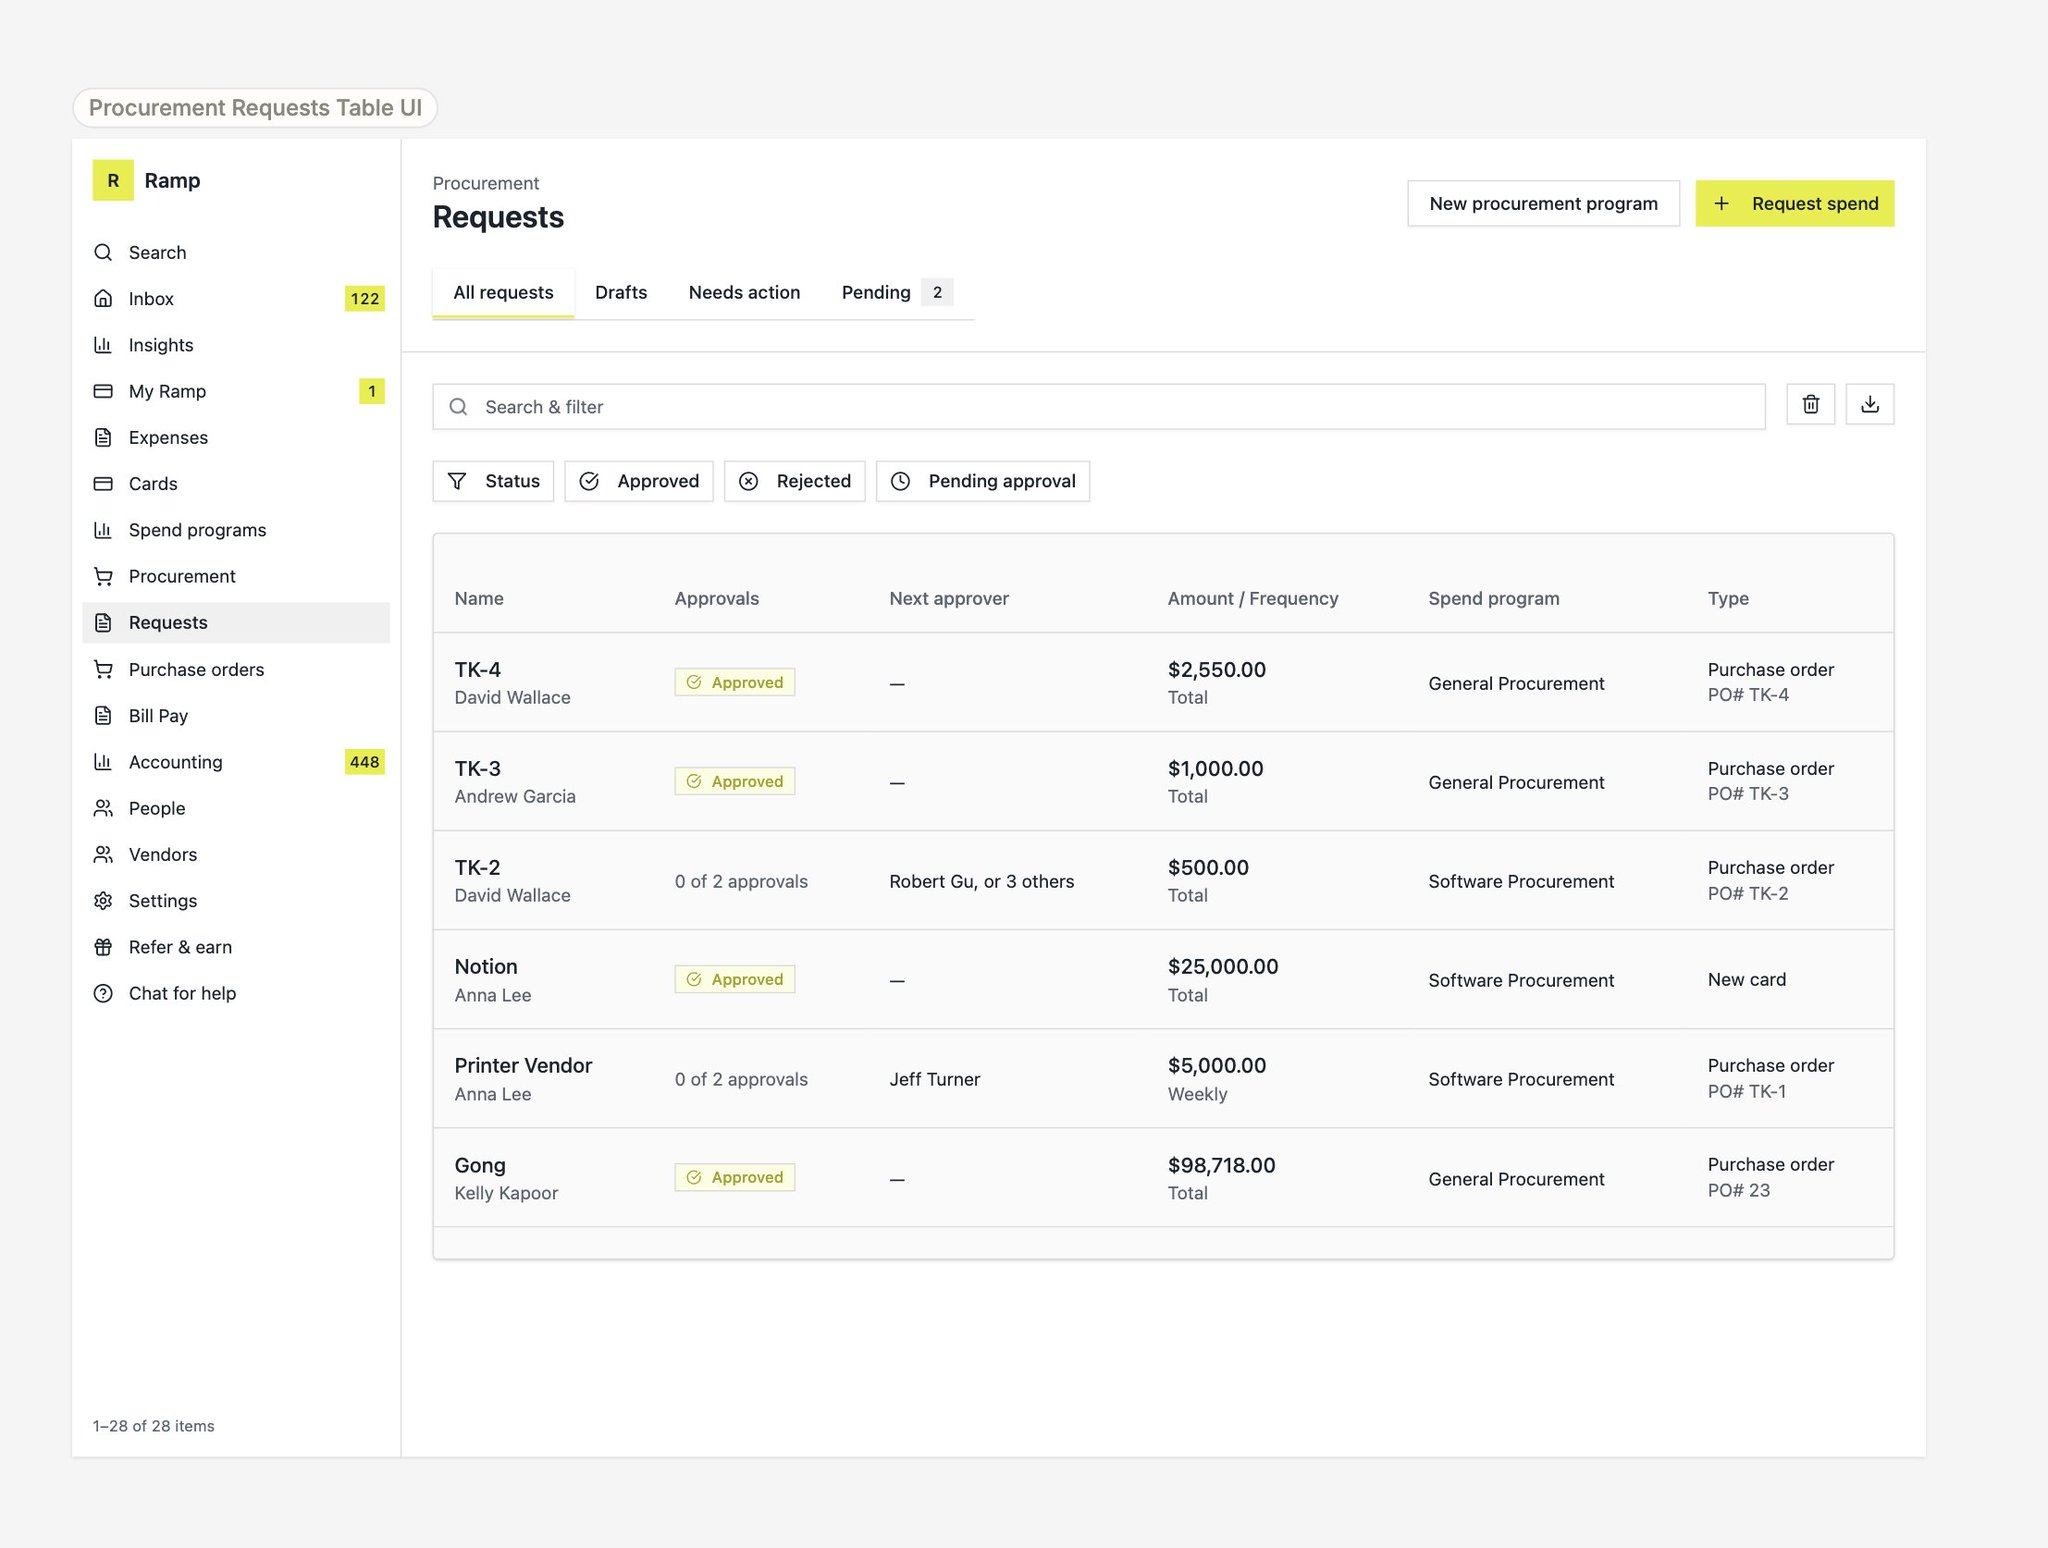Screen dimensions: 2048x1548
Task: Open Cards icon in sidebar
Action: (103, 484)
